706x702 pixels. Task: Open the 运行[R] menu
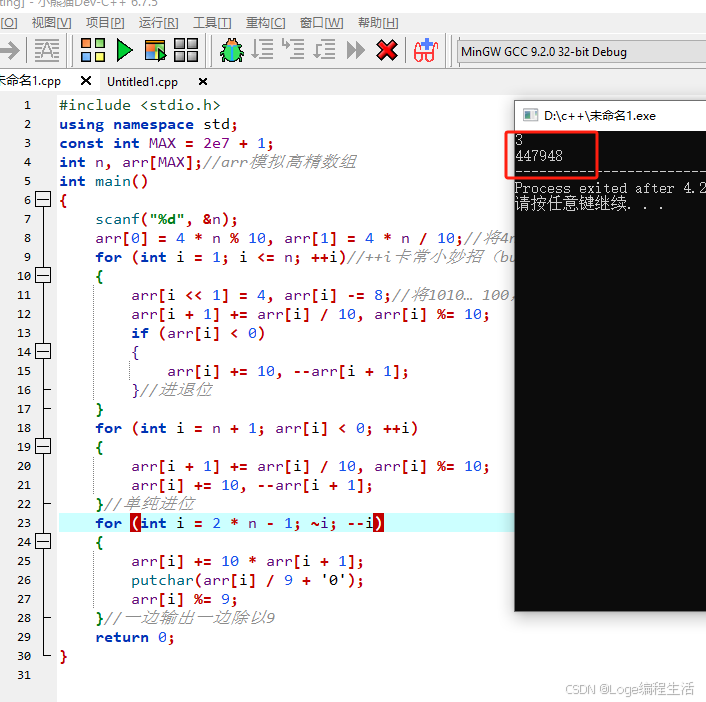point(158,23)
